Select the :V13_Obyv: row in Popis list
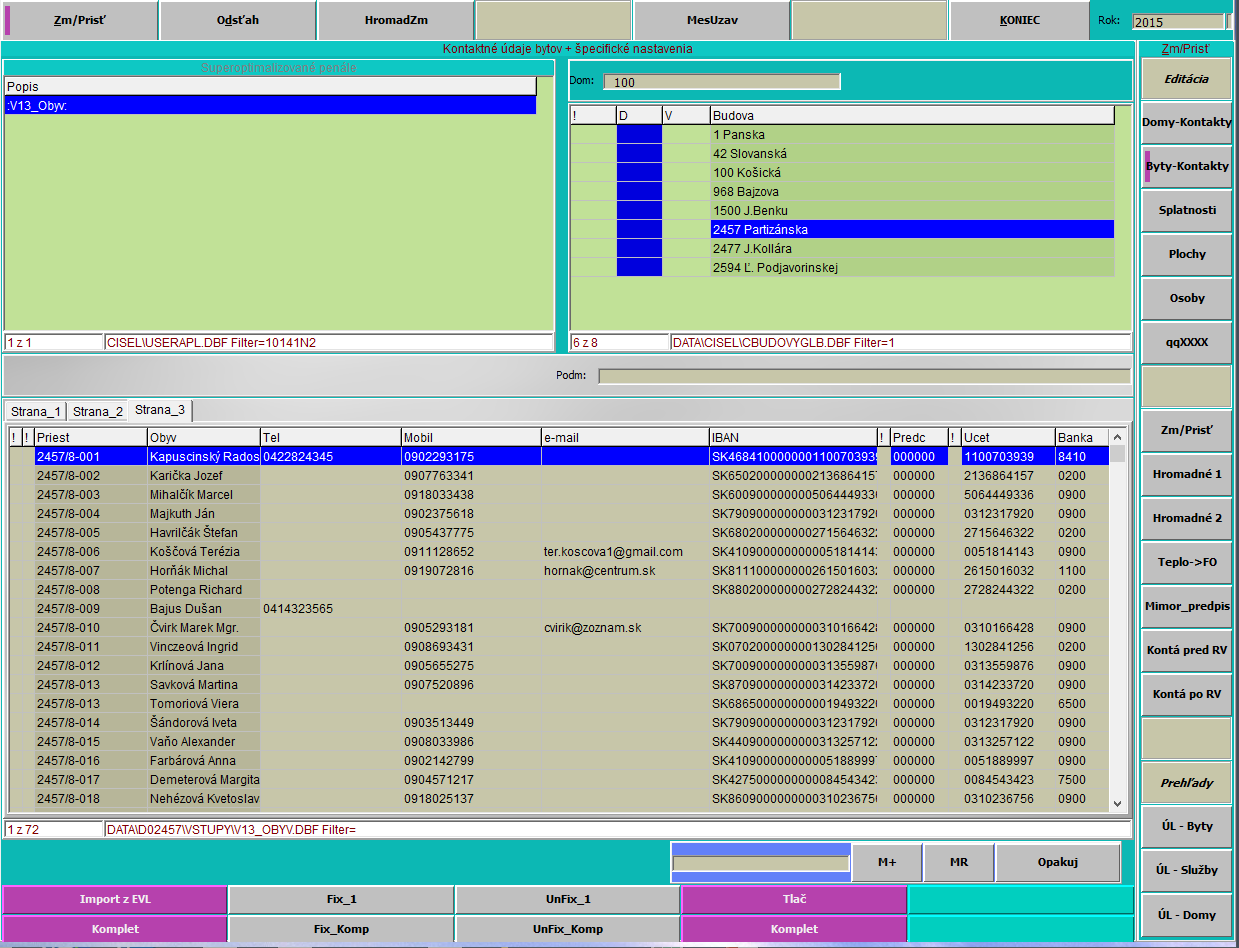1239x948 pixels. pos(270,105)
